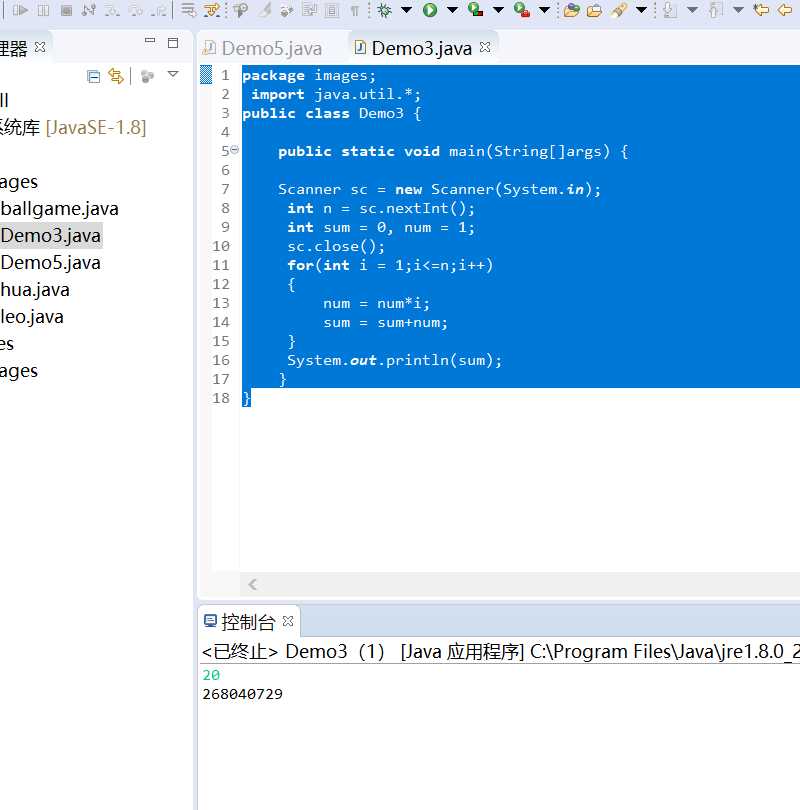Click the Drop to Frame icon
Image resolution: width=800 pixels, height=810 pixels.
[189, 10]
